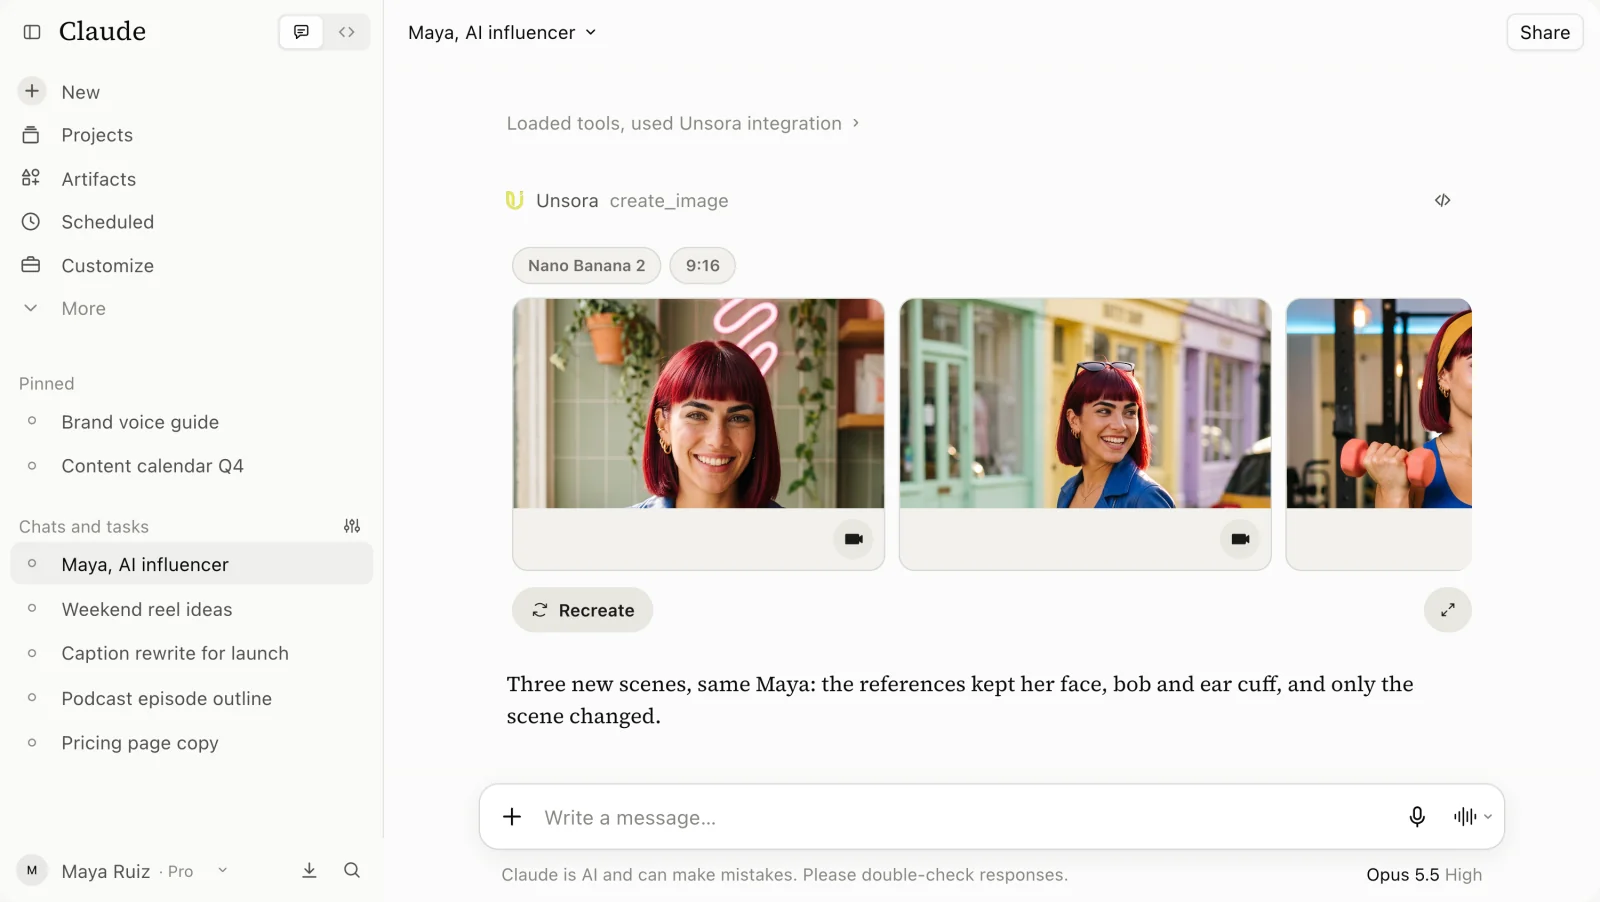Open the chat title dropdown Maya, AI influencer
Viewport: 1600px width, 902px height.
click(502, 32)
